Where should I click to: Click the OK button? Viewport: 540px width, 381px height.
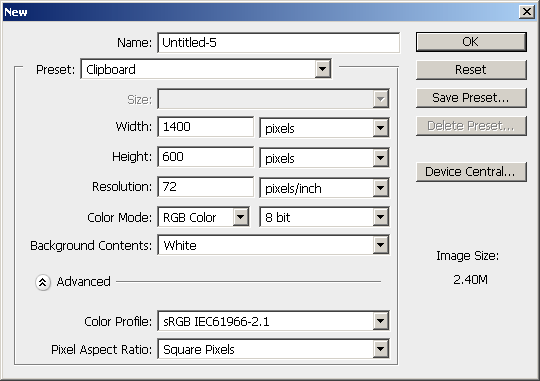pyautogui.click(x=471, y=42)
